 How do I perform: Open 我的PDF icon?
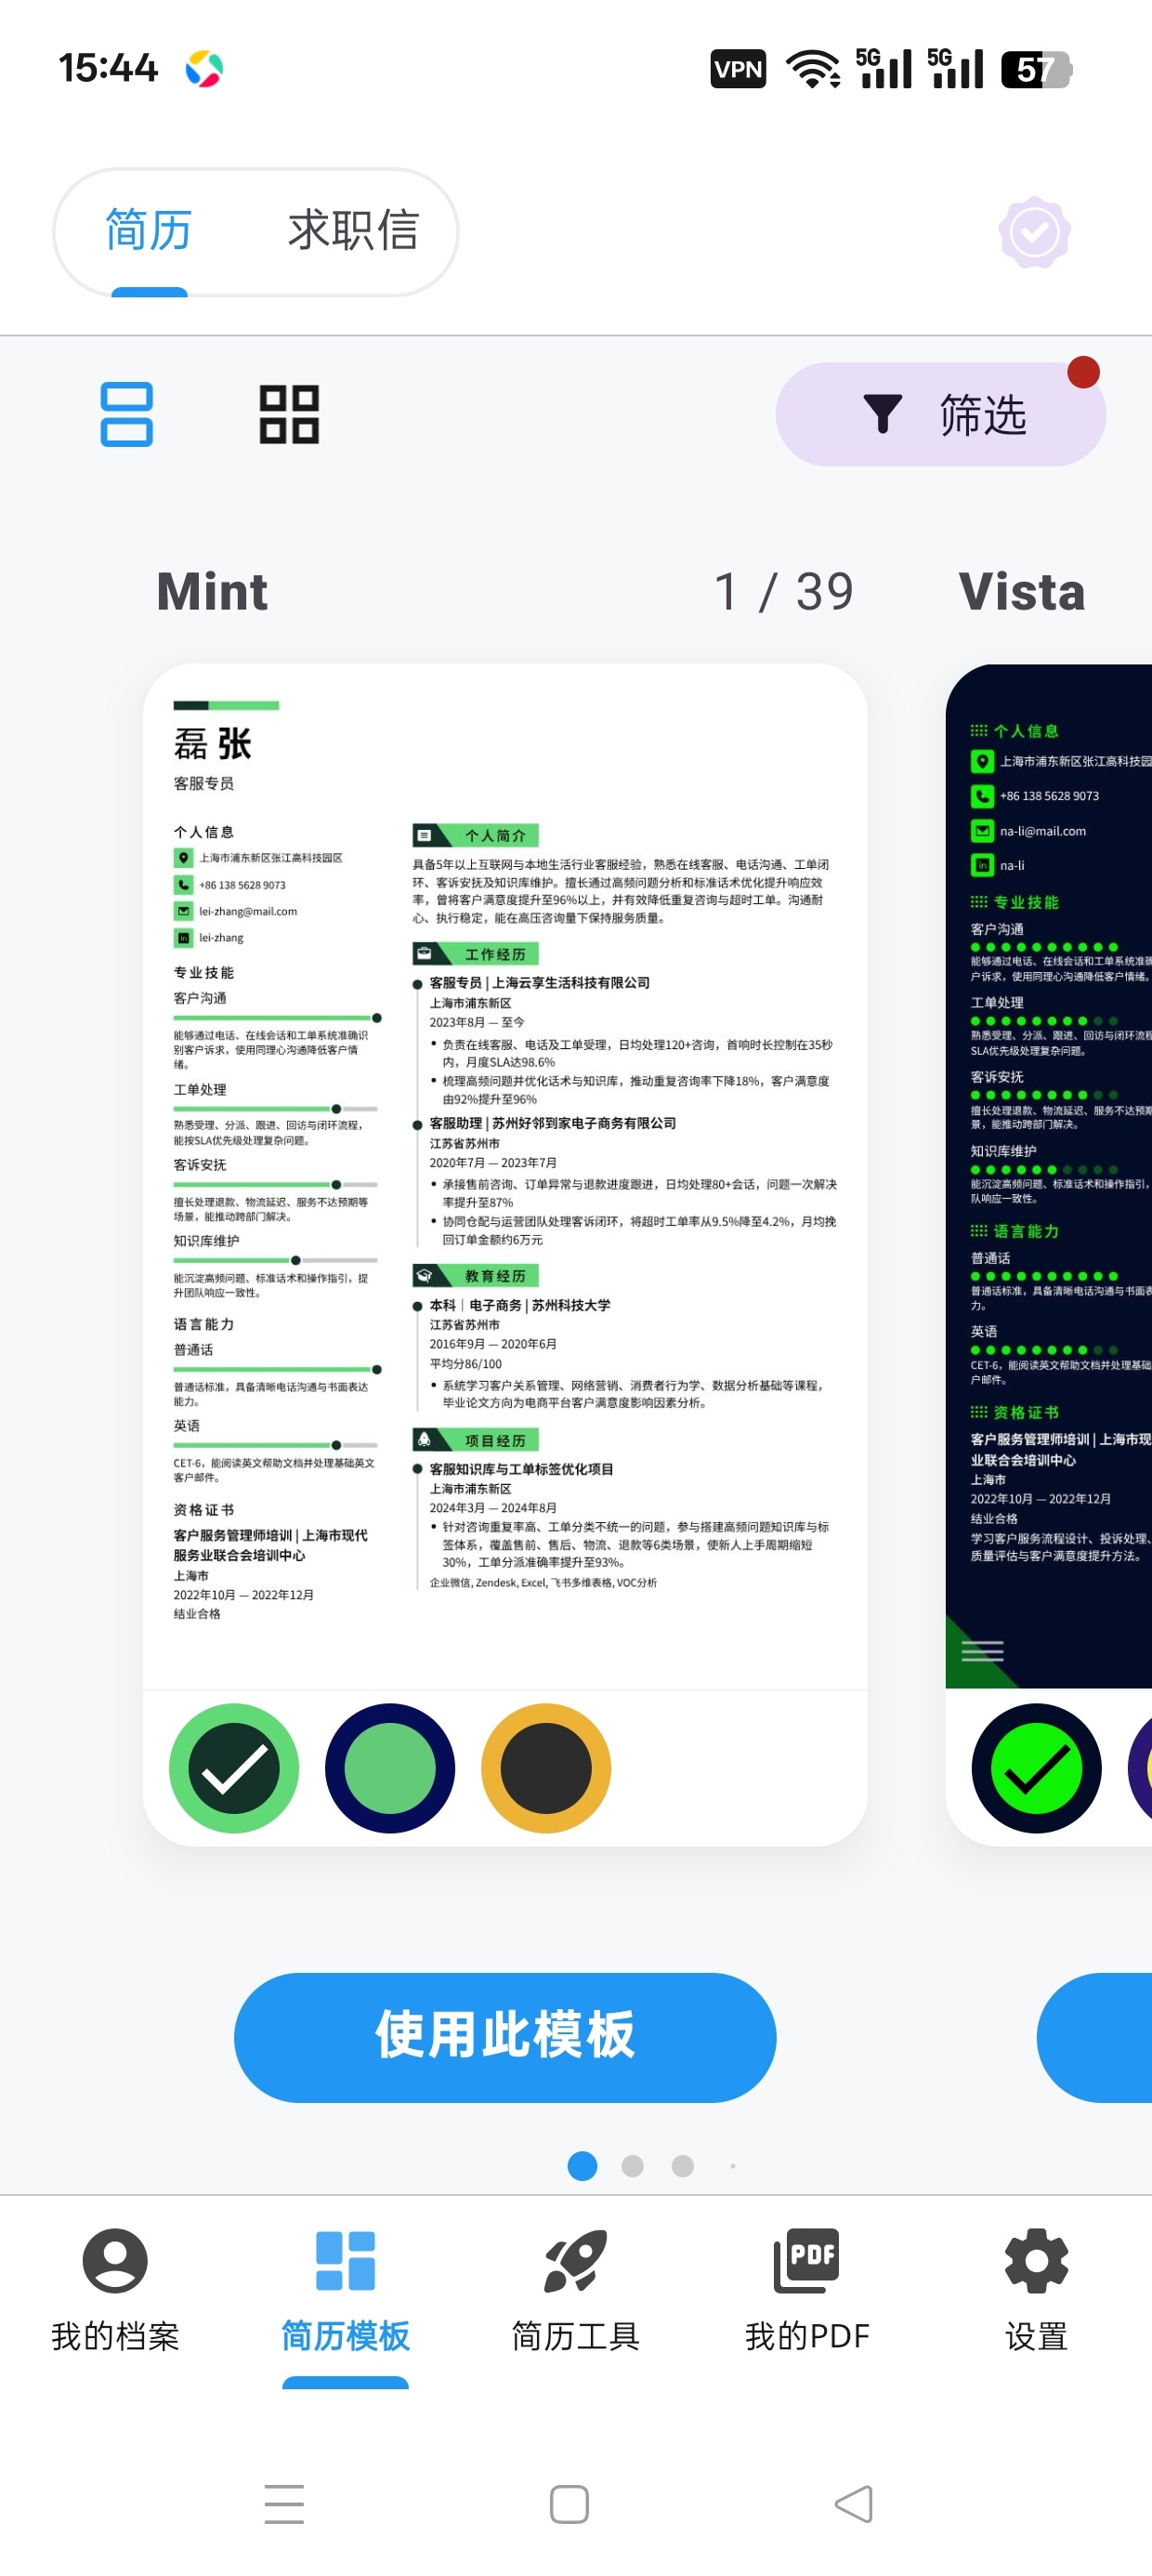pos(806,2260)
